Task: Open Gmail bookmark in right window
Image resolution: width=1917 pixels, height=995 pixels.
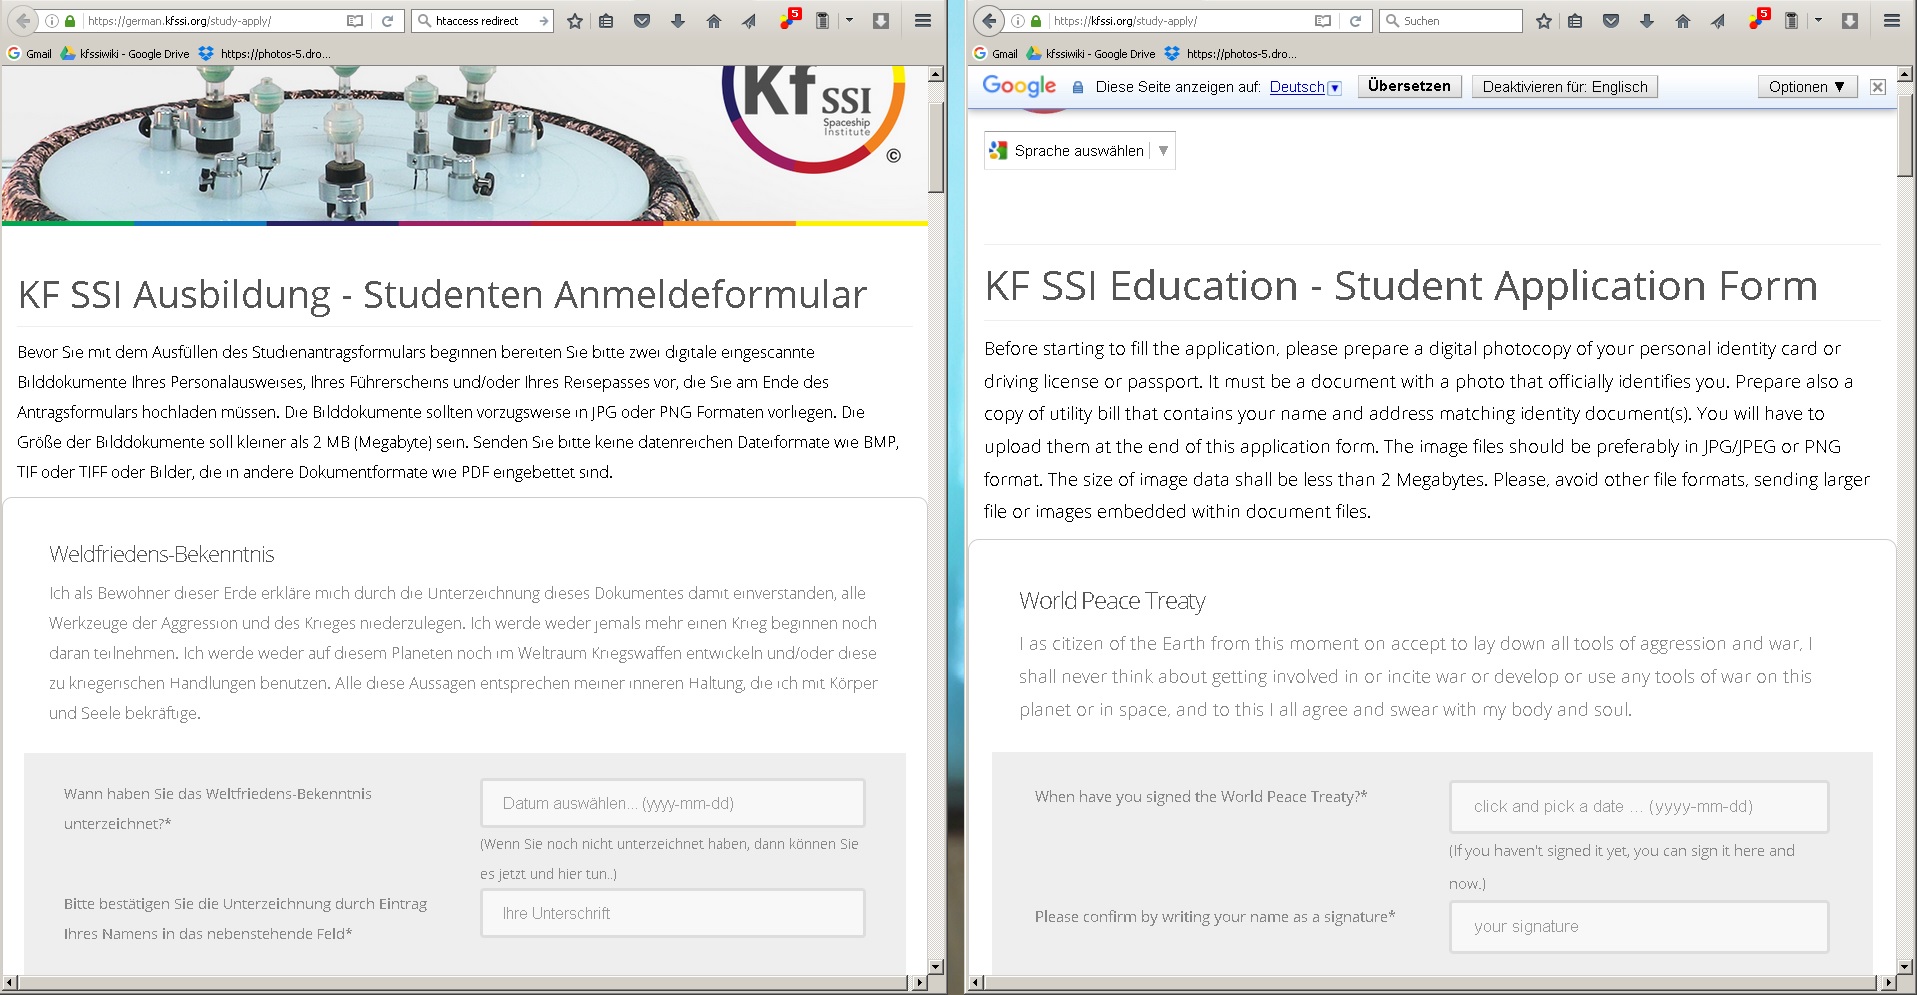Action: (x=996, y=54)
